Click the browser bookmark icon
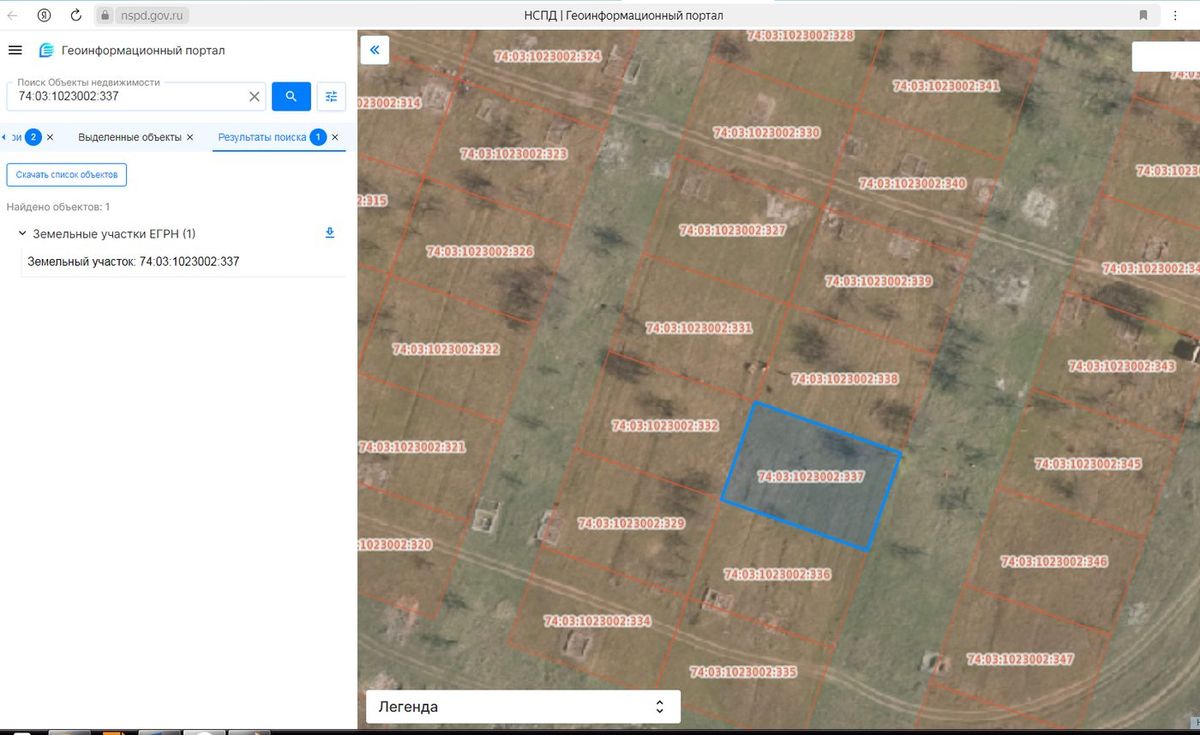 pos(1143,15)
